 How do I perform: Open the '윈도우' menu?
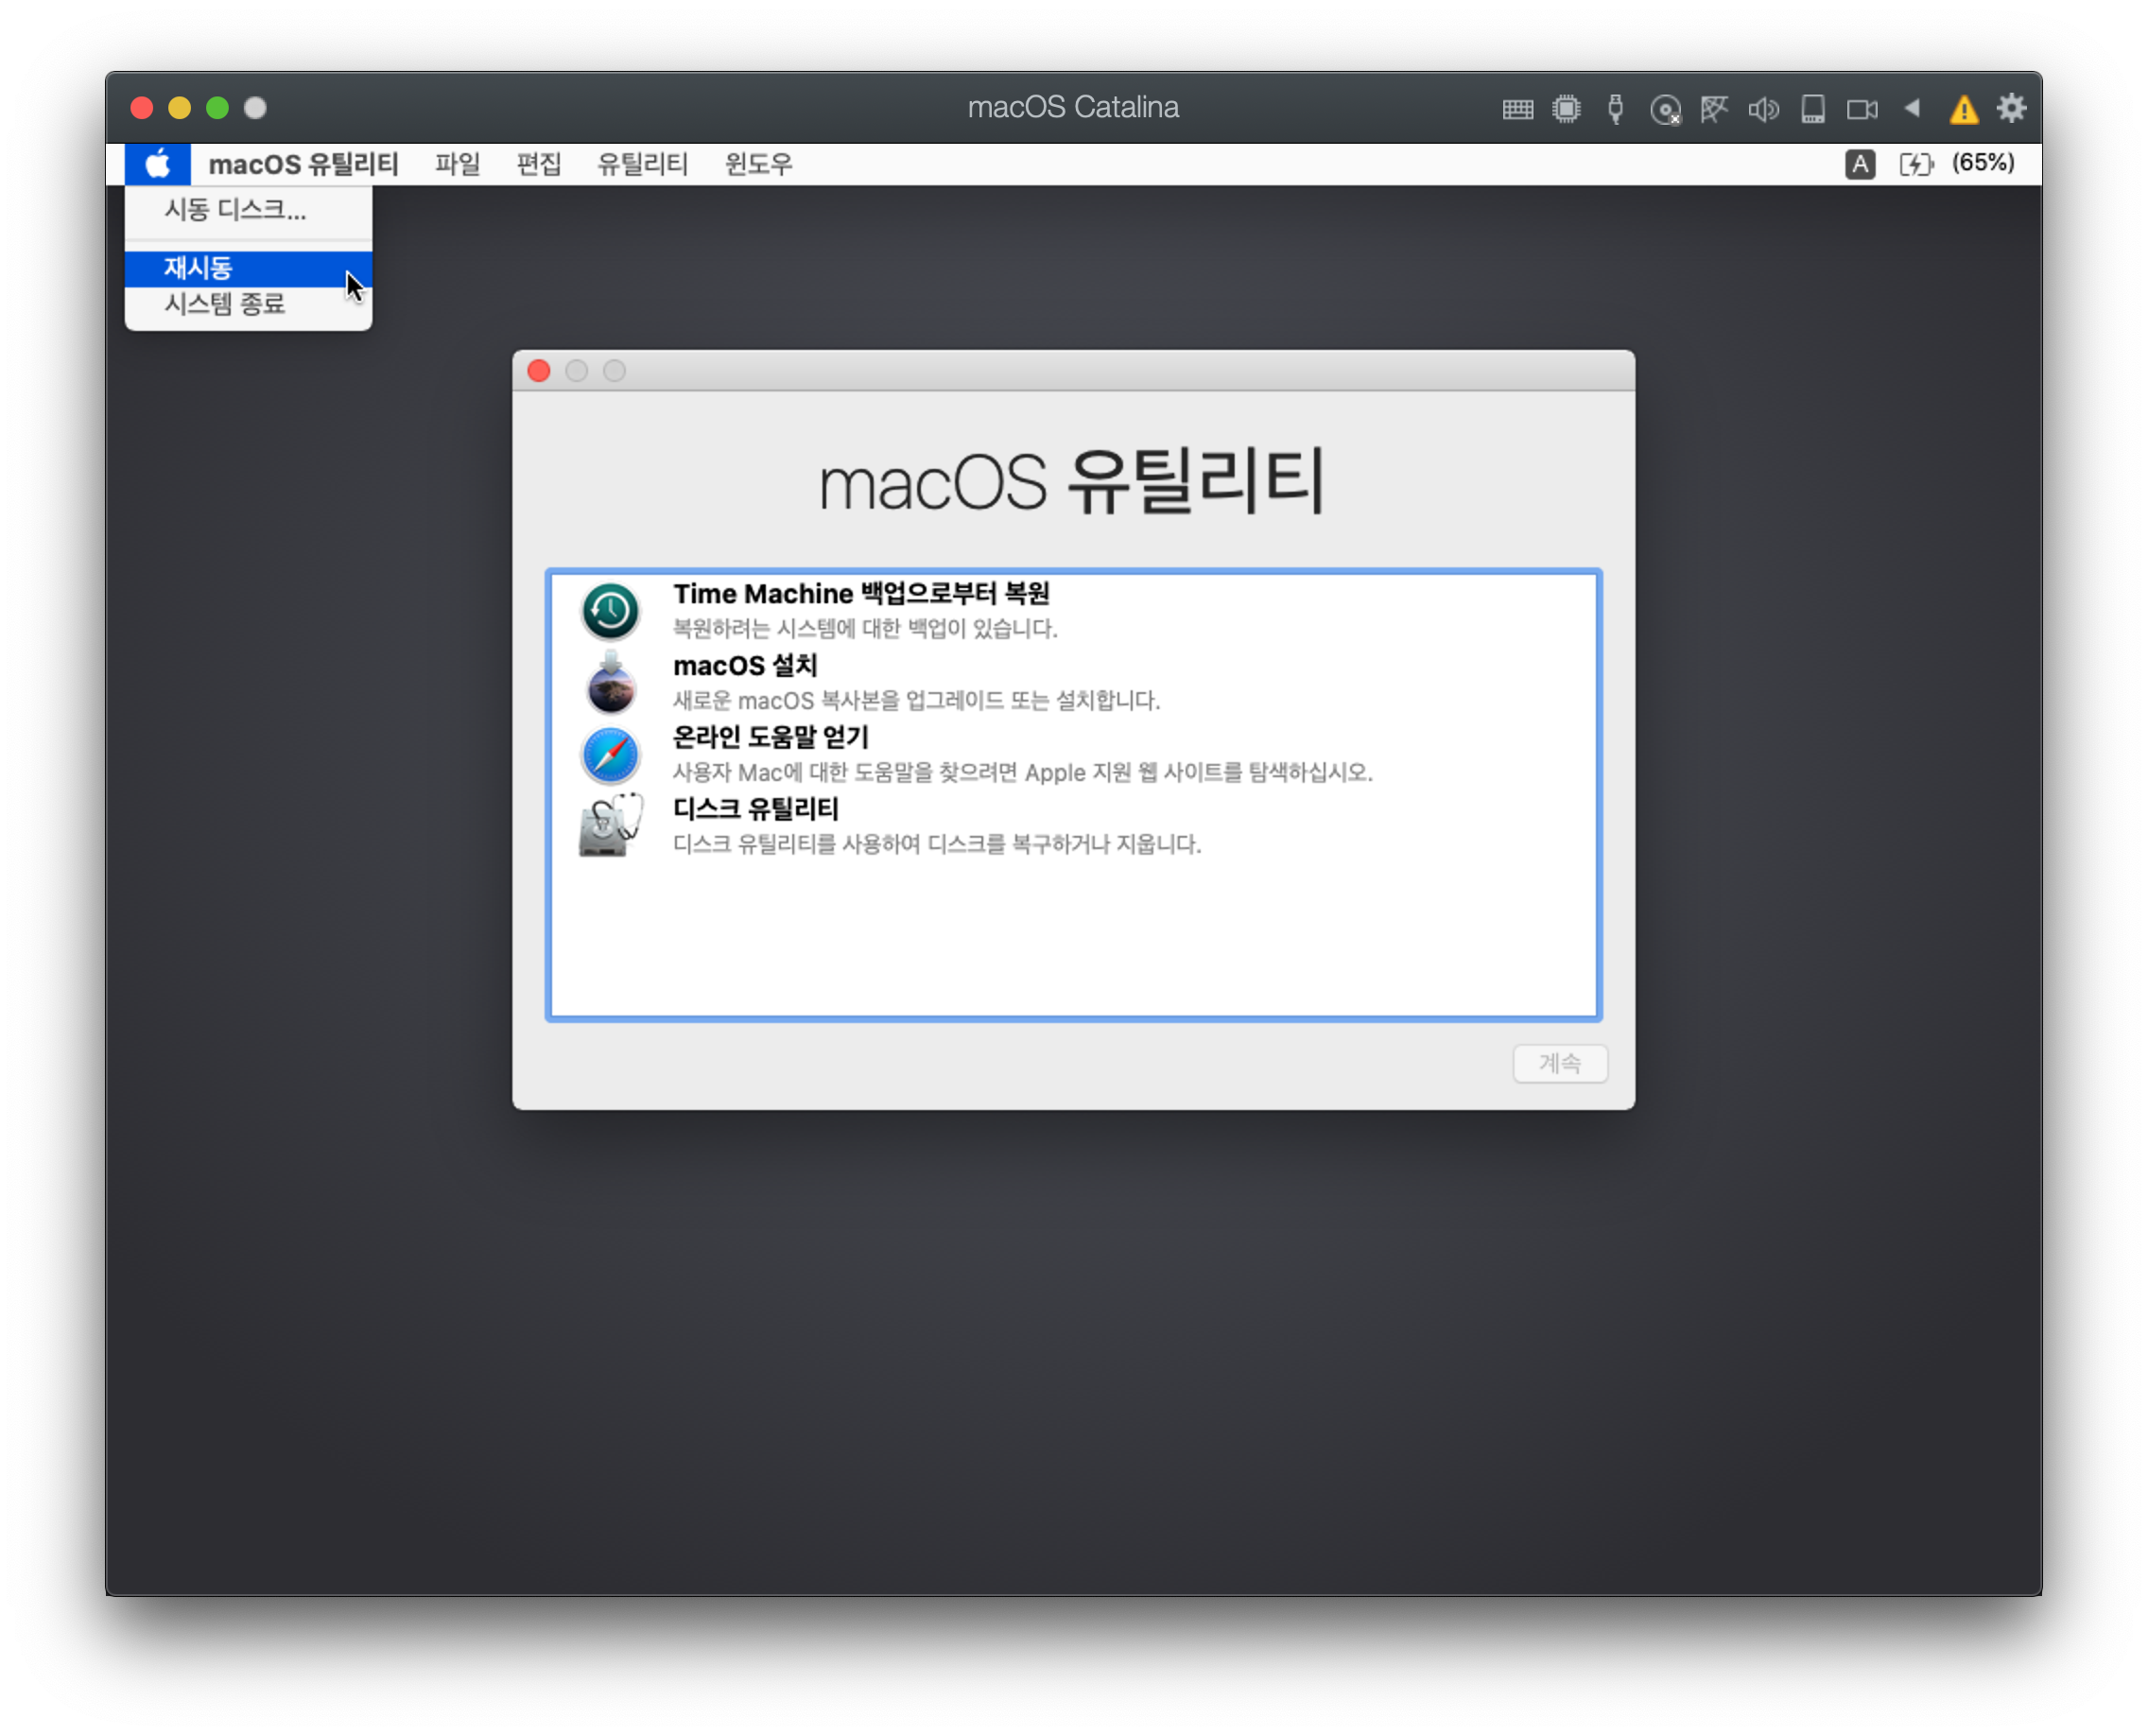[x=758, y=164]
